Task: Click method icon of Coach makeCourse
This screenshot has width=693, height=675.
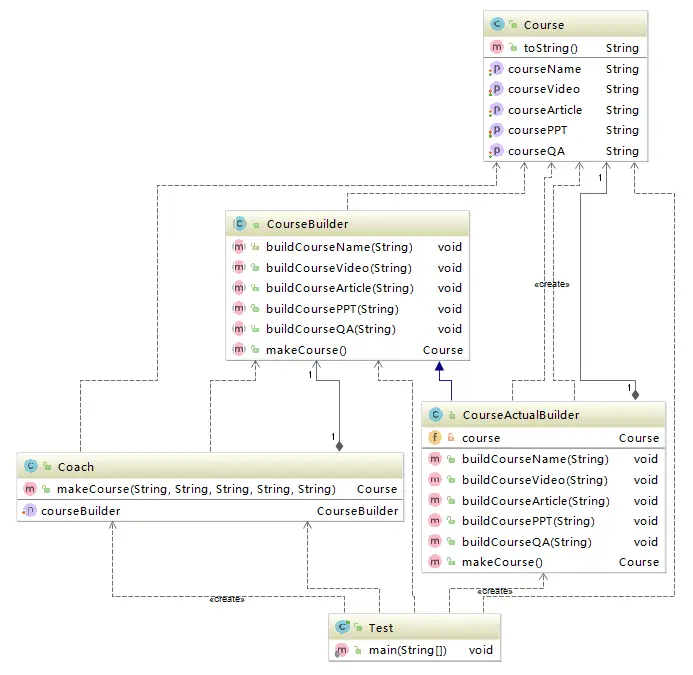Action: coord(30,488)
